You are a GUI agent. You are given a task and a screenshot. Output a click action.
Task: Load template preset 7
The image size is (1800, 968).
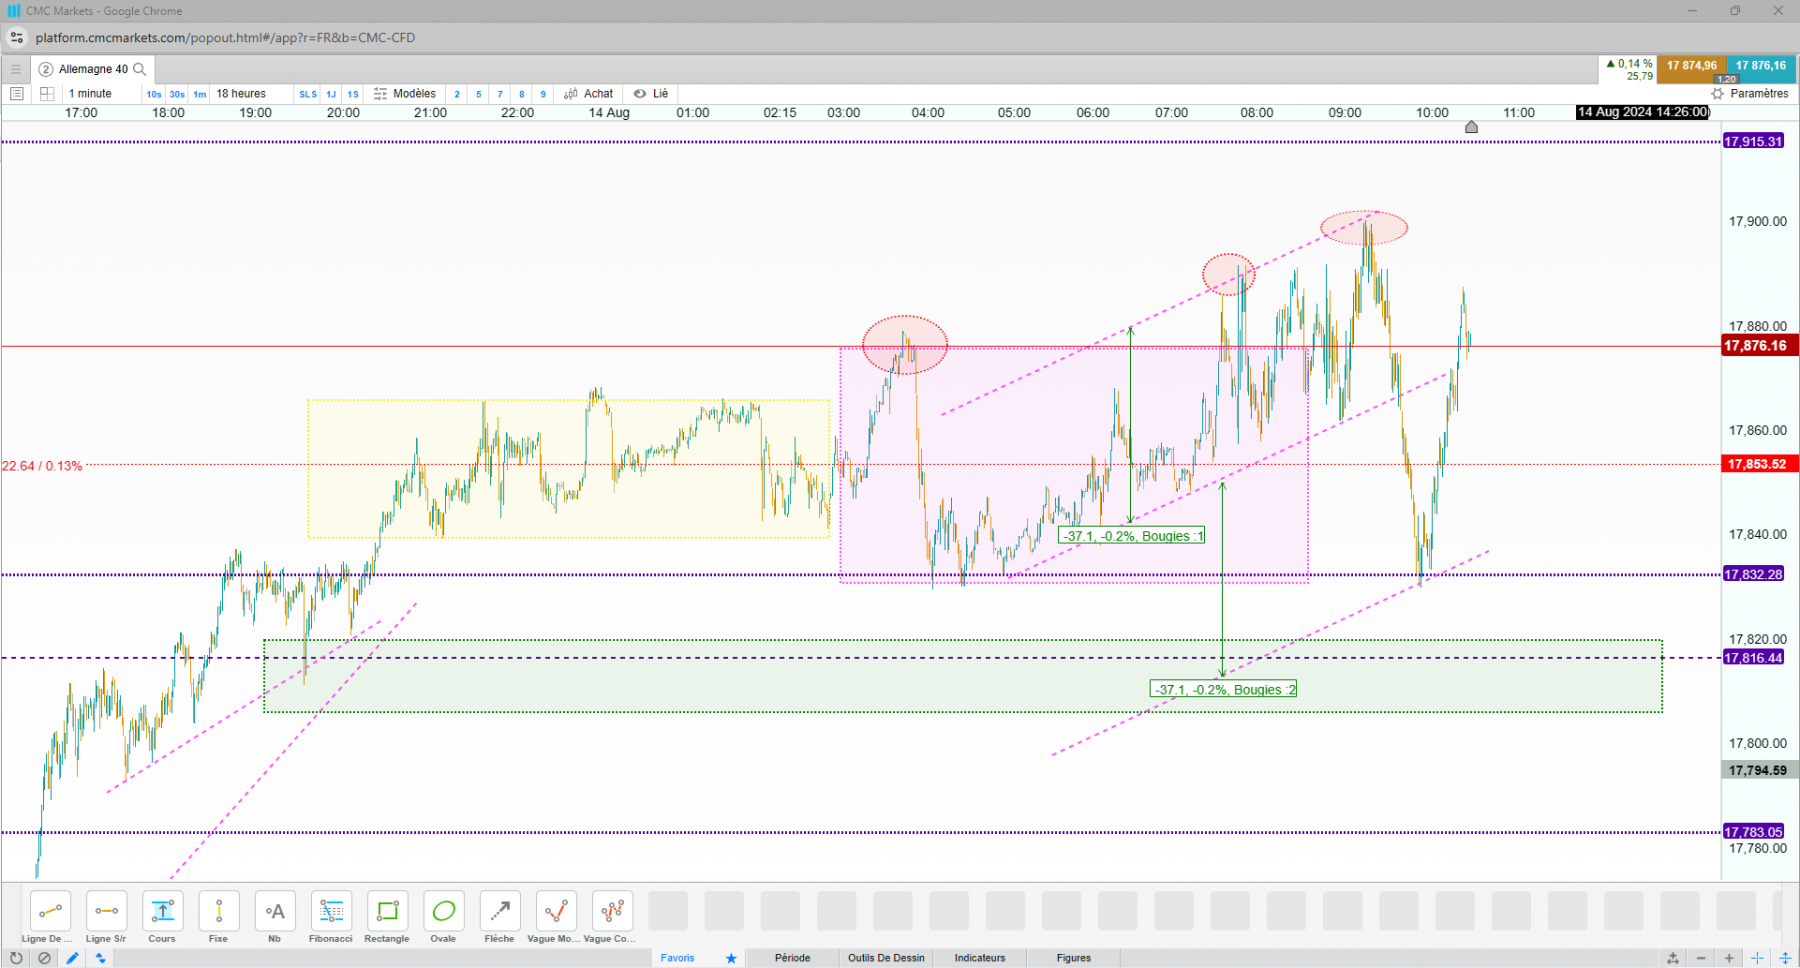[x=500, y=94]
